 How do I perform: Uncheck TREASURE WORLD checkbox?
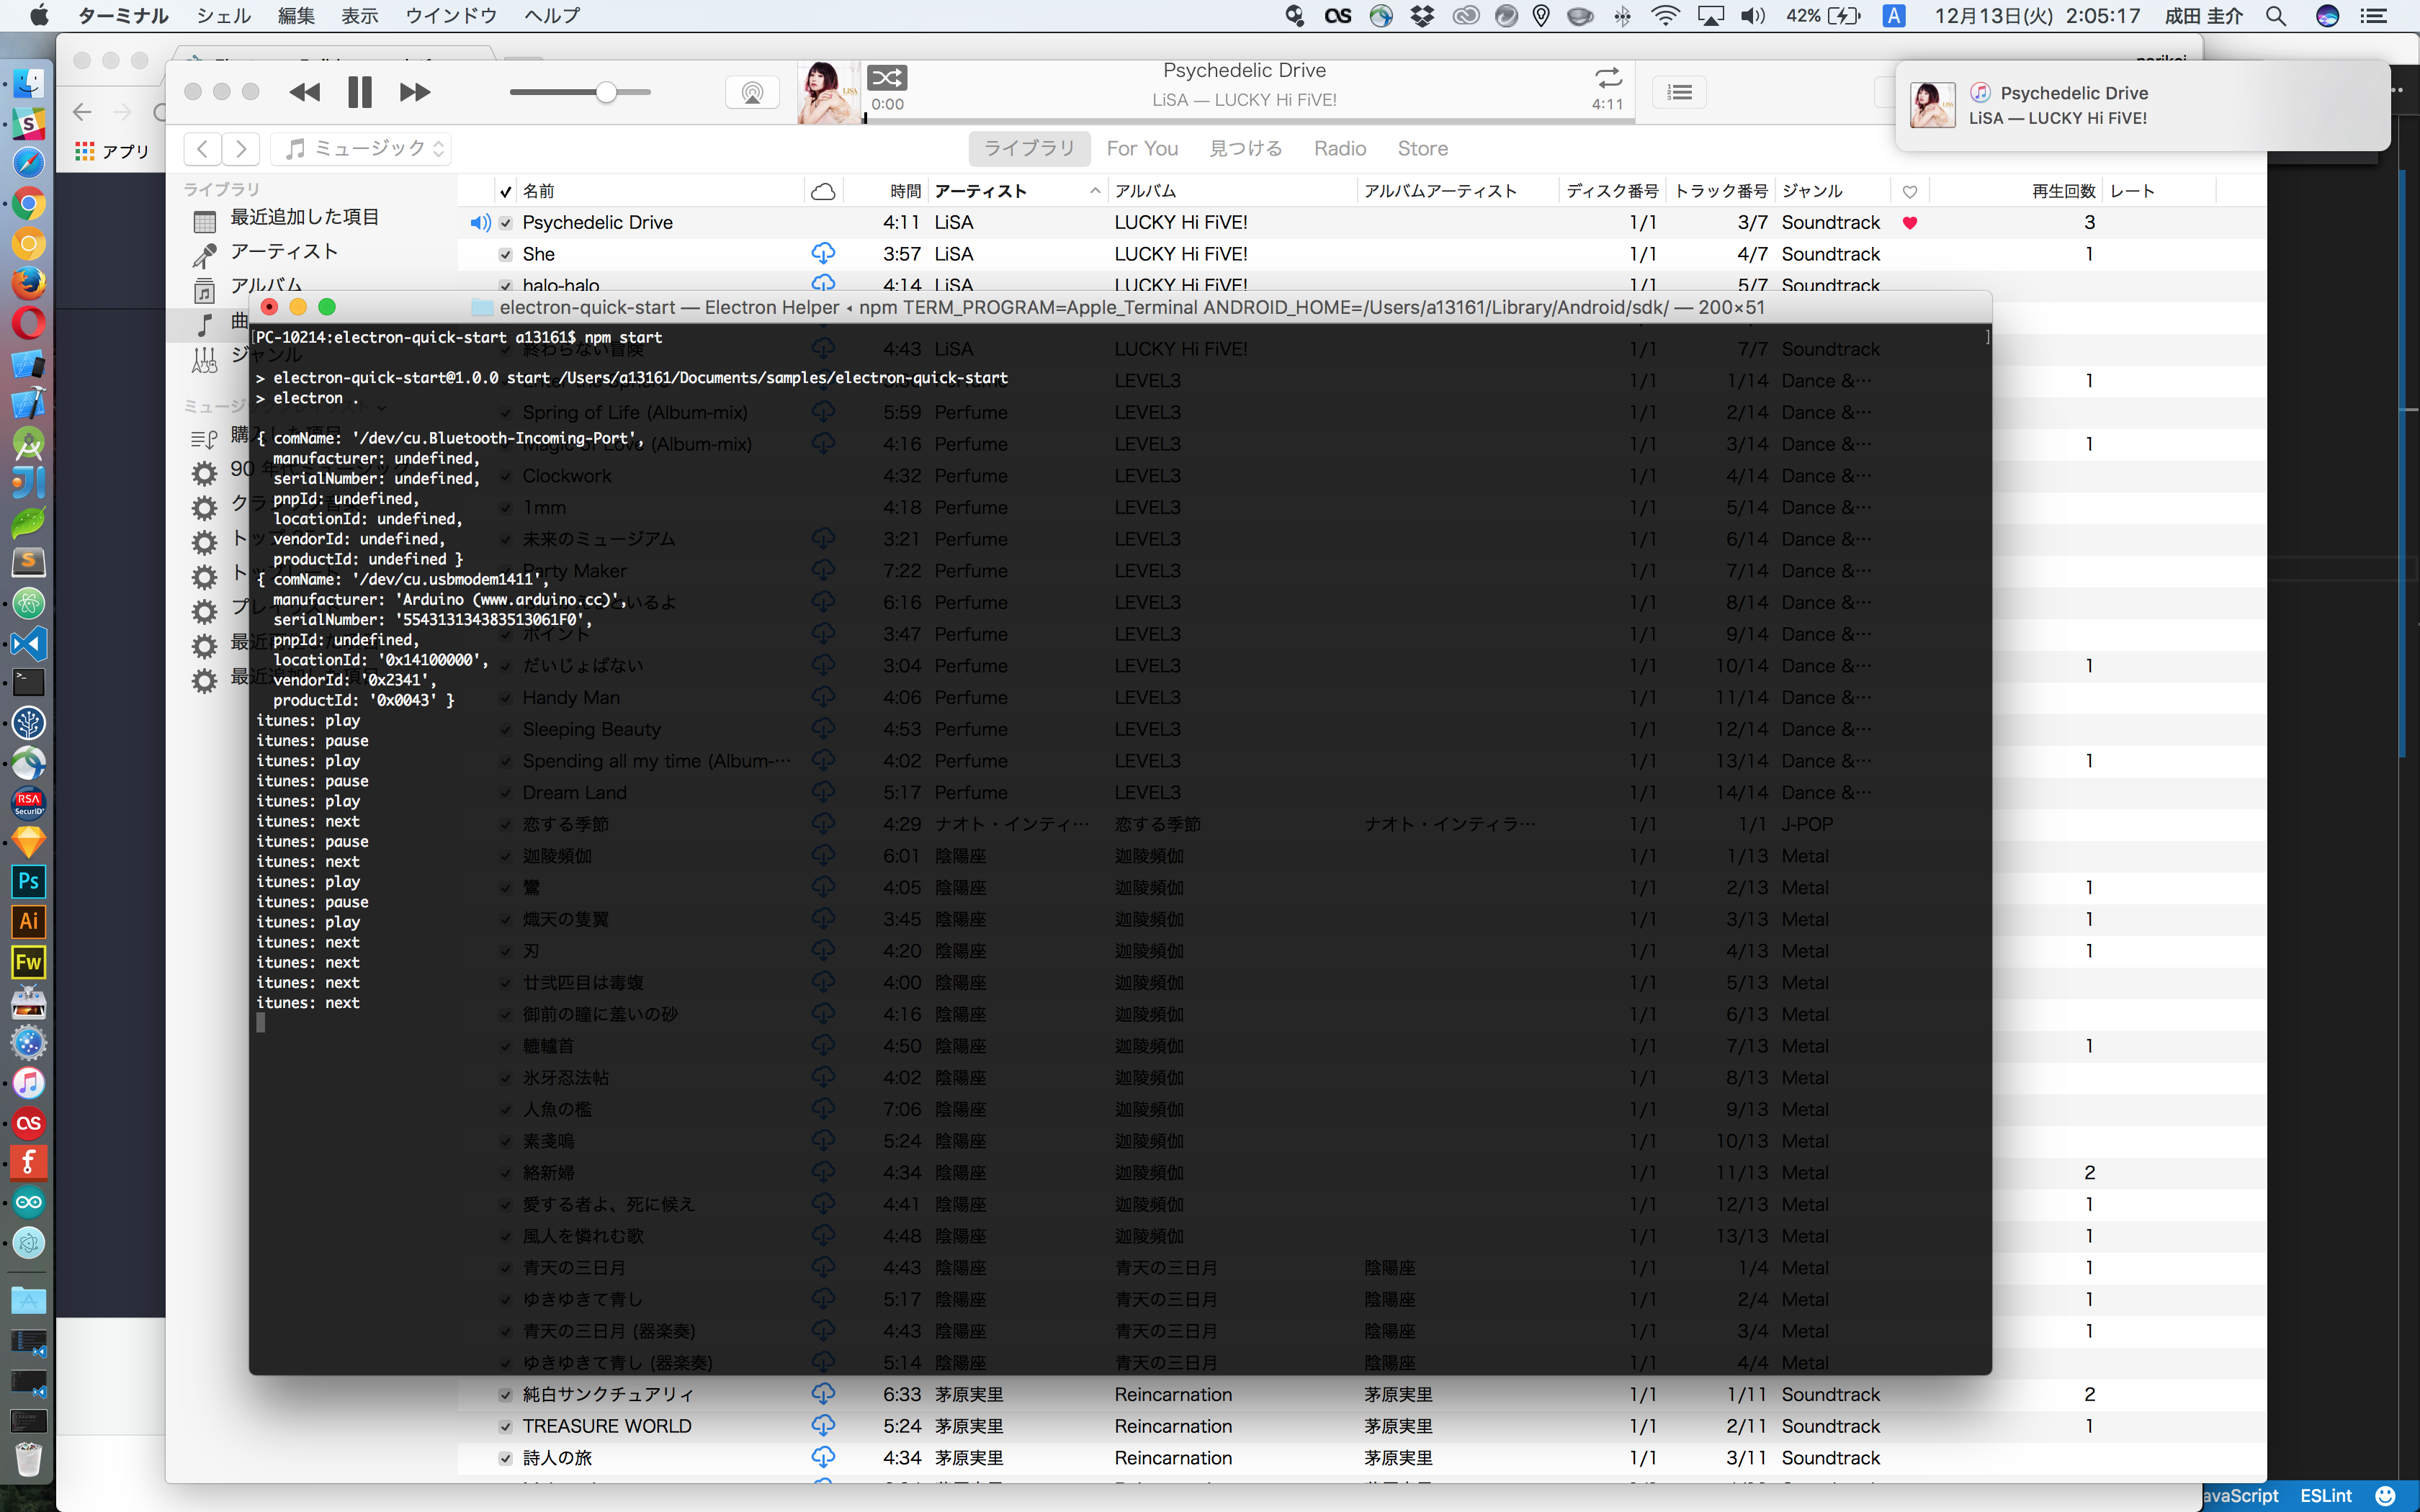pos(506,1427)
